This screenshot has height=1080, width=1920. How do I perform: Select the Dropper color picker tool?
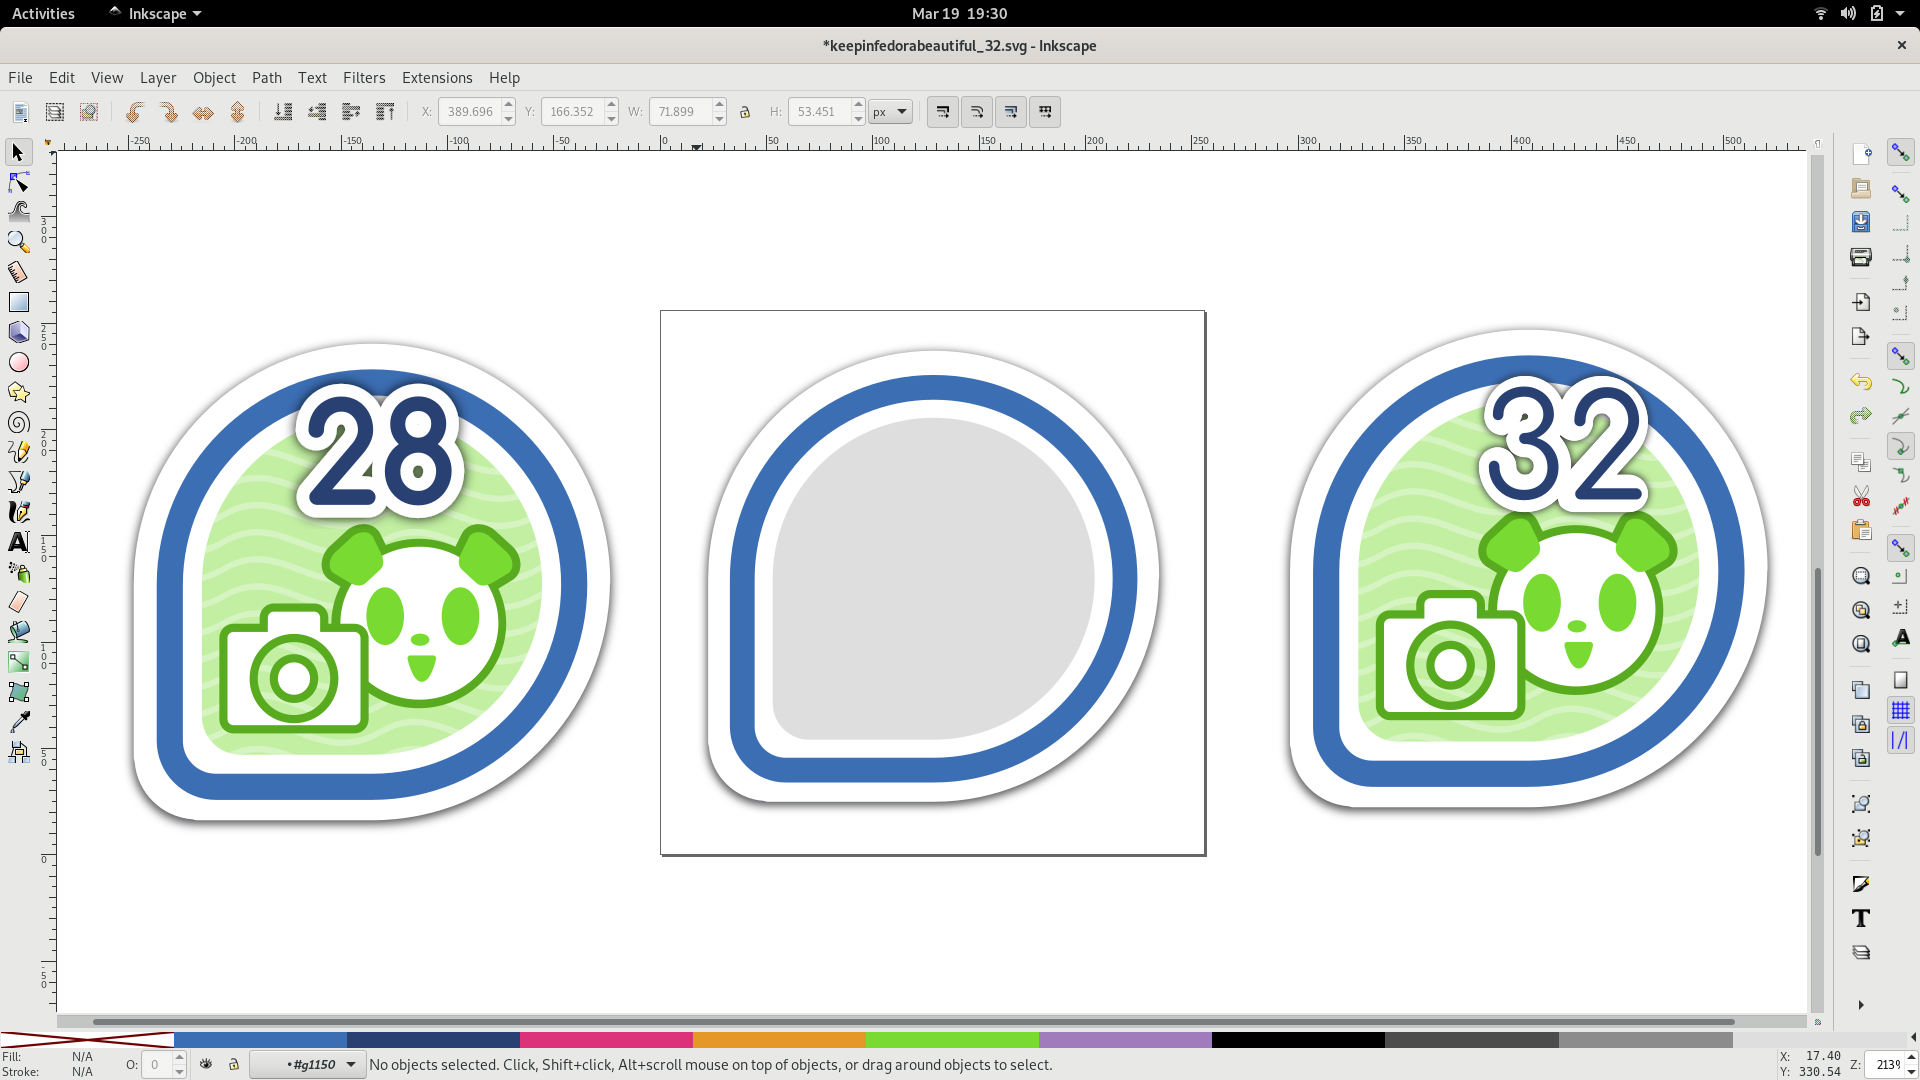click(x=18, y=722)
